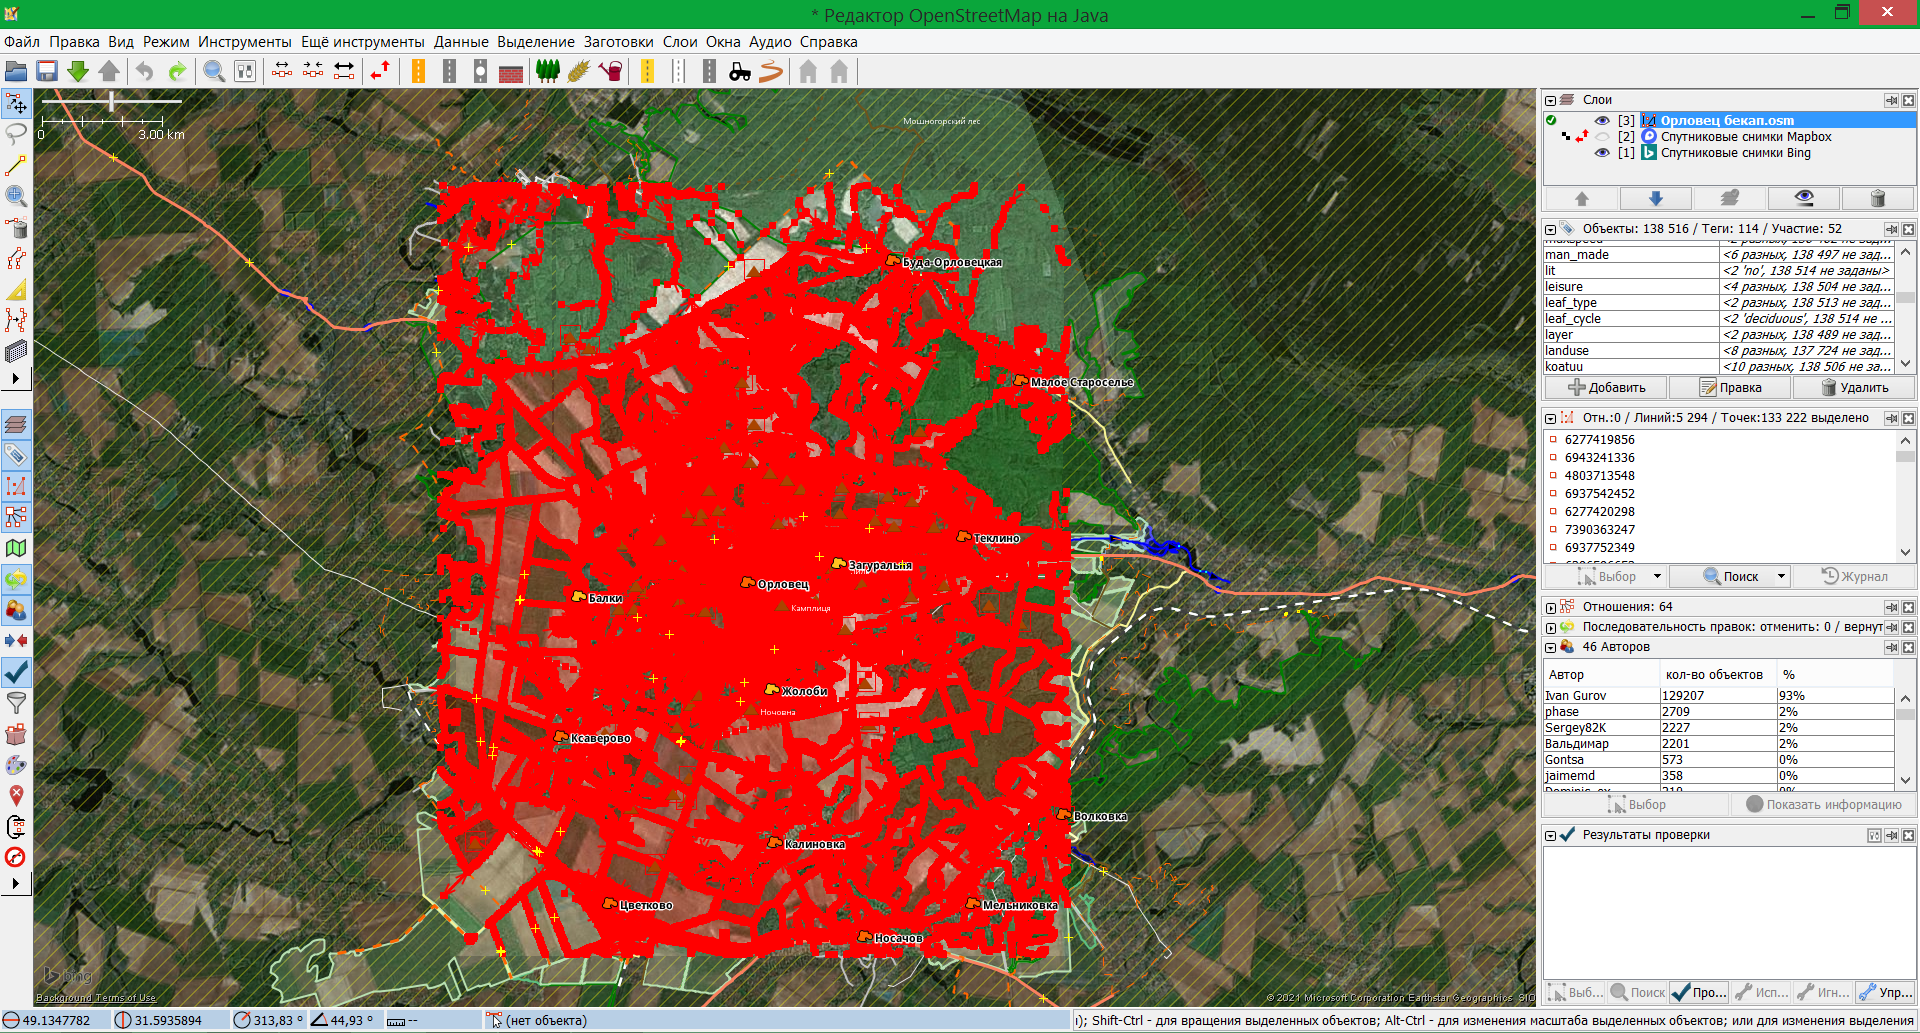Viewport: 1920px width, 1033px height.
Task: Toggle the Layers panel button in sidebar
Action: (x=16, y=424)
